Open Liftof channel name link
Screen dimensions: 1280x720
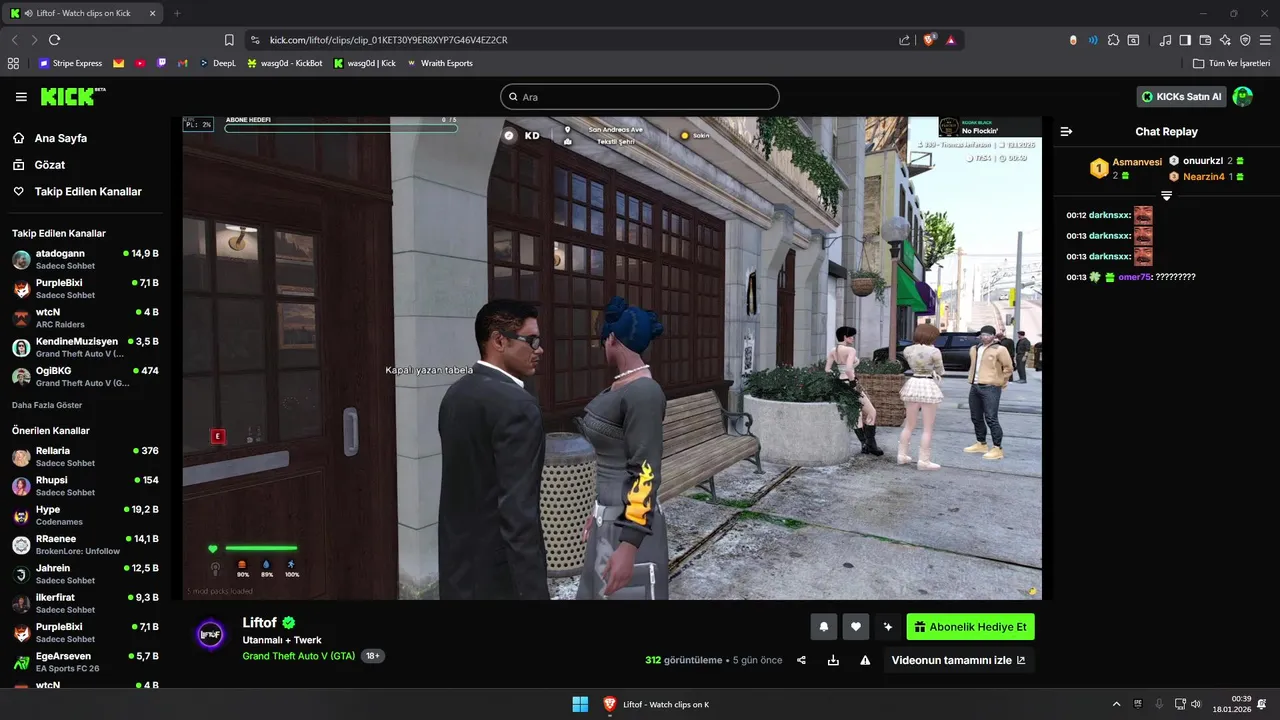[x=260, y=622]
